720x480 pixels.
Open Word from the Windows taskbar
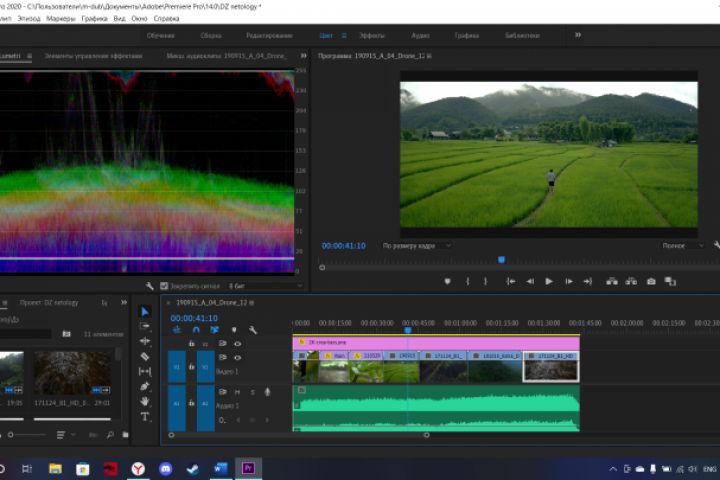pyautogui.click(x=220, y=468)
